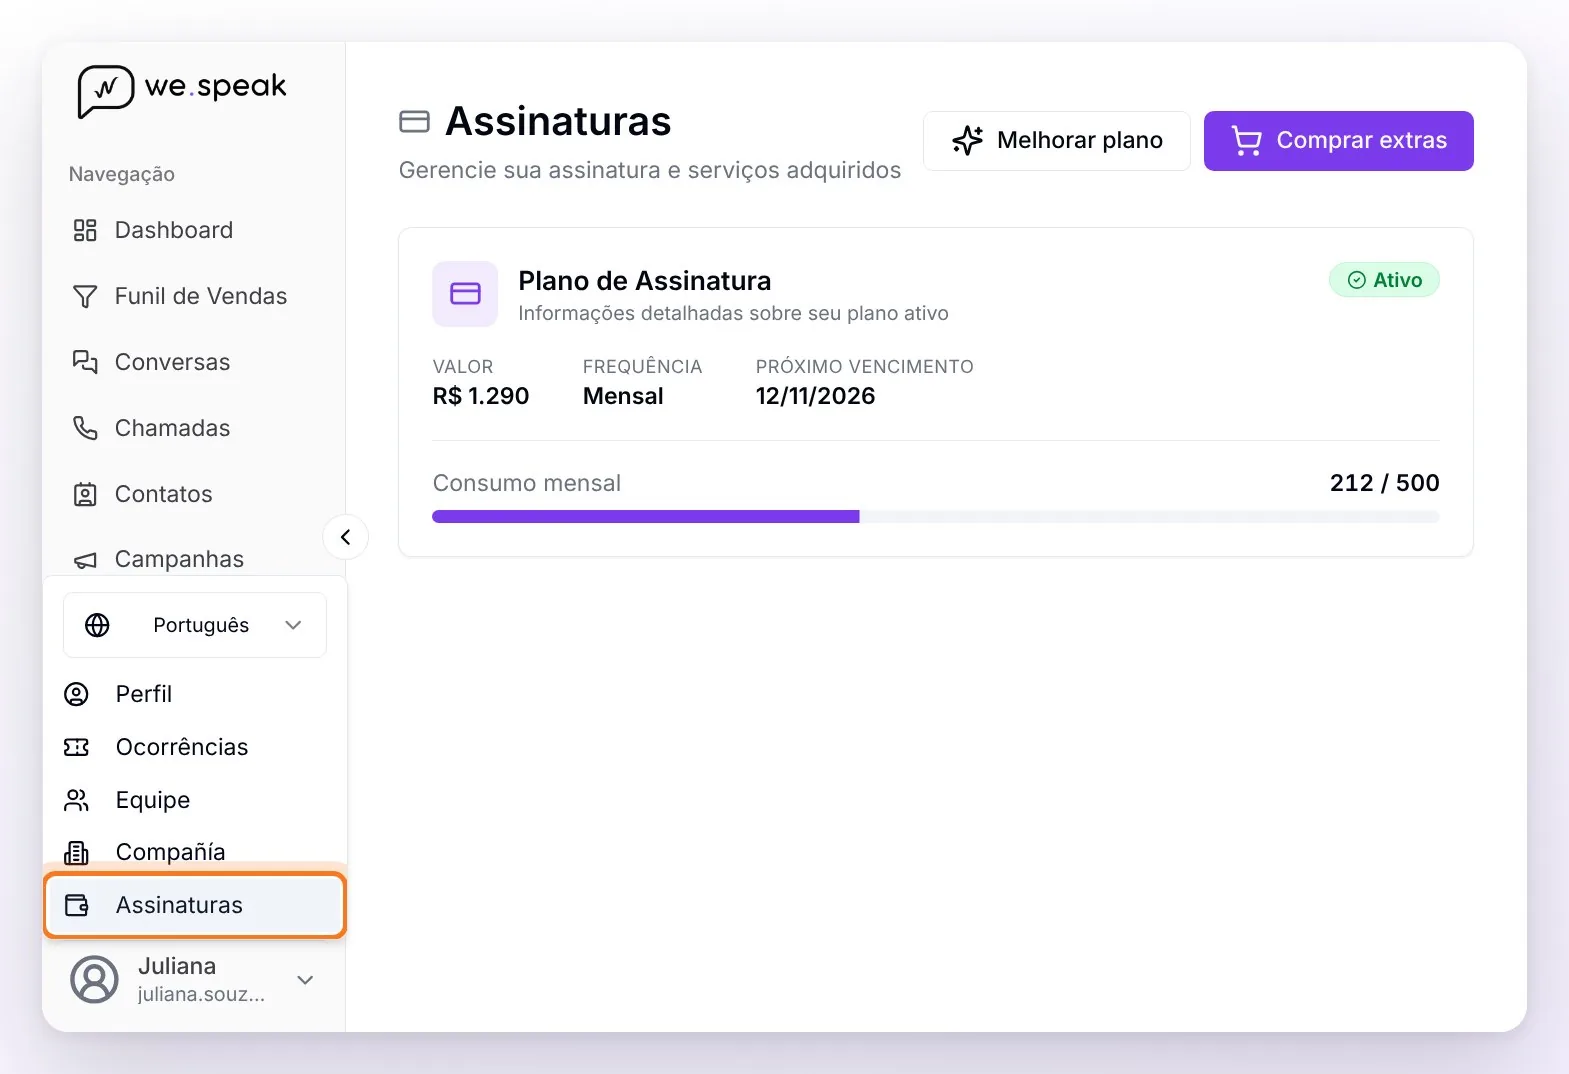This screenshot has width=1569, height=1074.
Task: Click the check icon in Ativo badge
Action: 1356,280
